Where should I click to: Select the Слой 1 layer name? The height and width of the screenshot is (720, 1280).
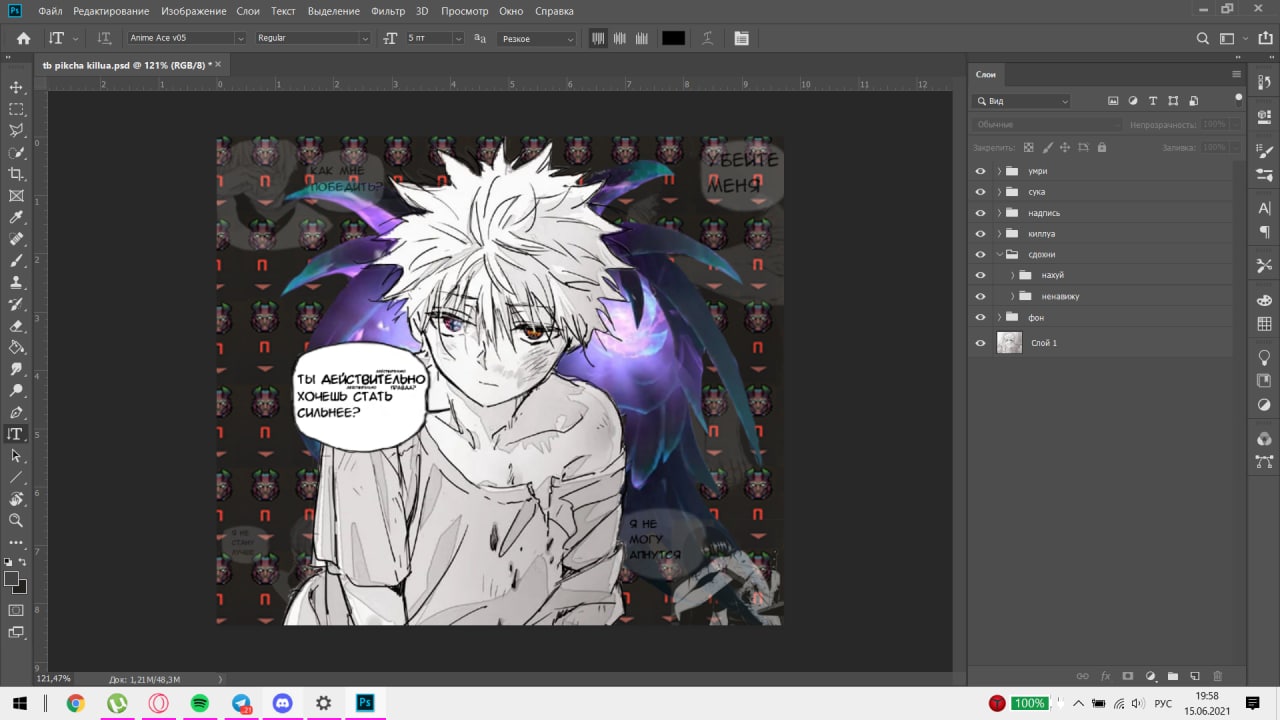coord(1044,343)
